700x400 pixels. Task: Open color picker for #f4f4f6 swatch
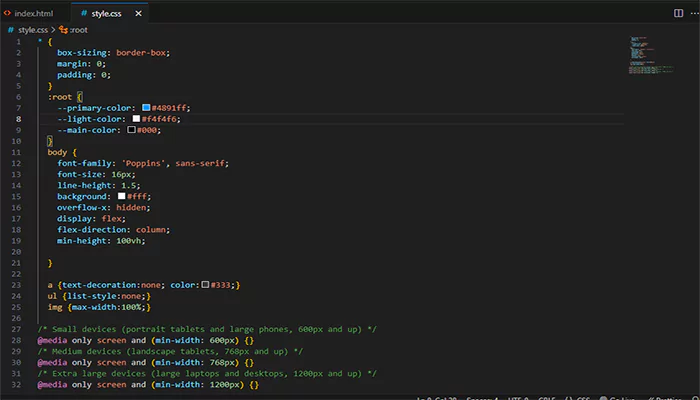pos(136,119)
